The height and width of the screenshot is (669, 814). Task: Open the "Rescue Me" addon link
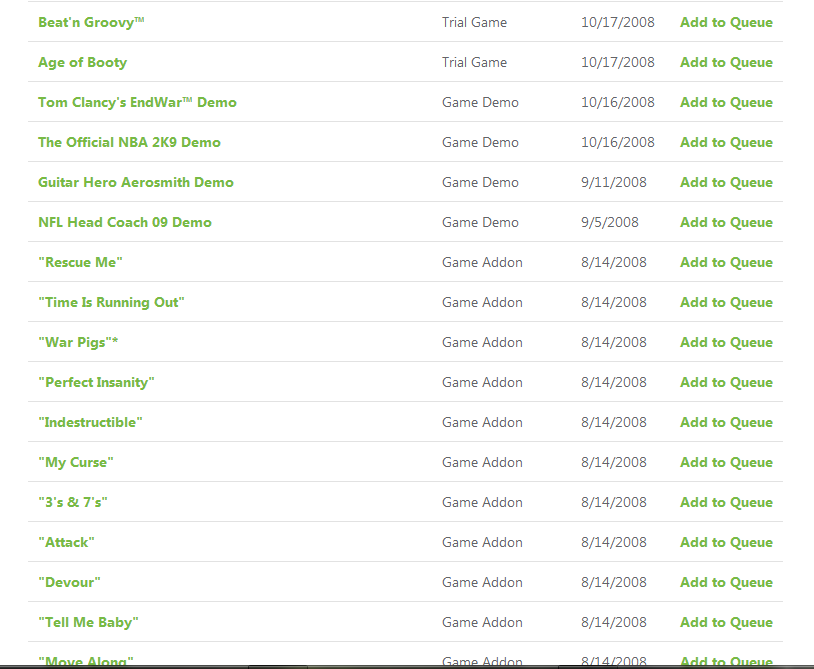(80, 262)
